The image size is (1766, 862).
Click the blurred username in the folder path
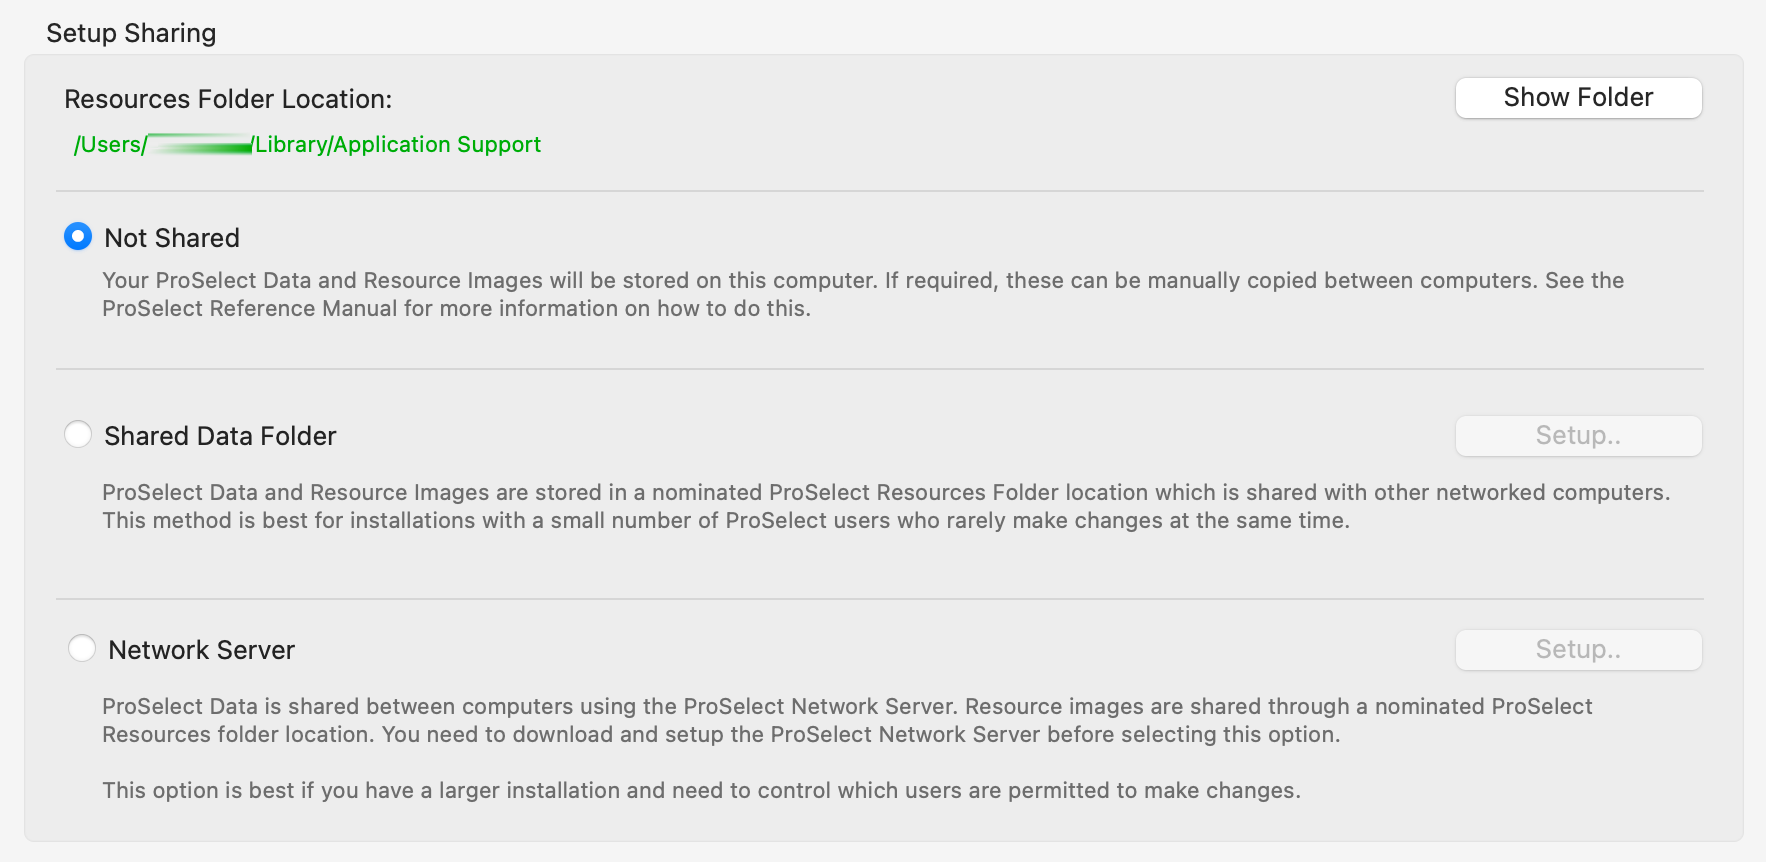[x=199, y=145]
